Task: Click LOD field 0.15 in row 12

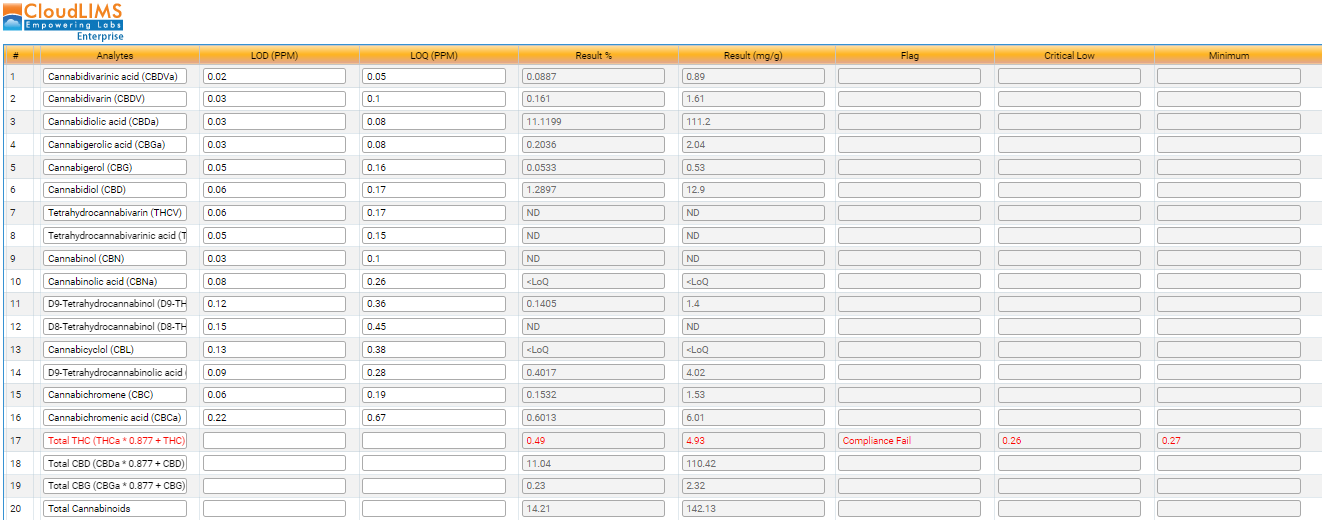Action: [274, 327]
